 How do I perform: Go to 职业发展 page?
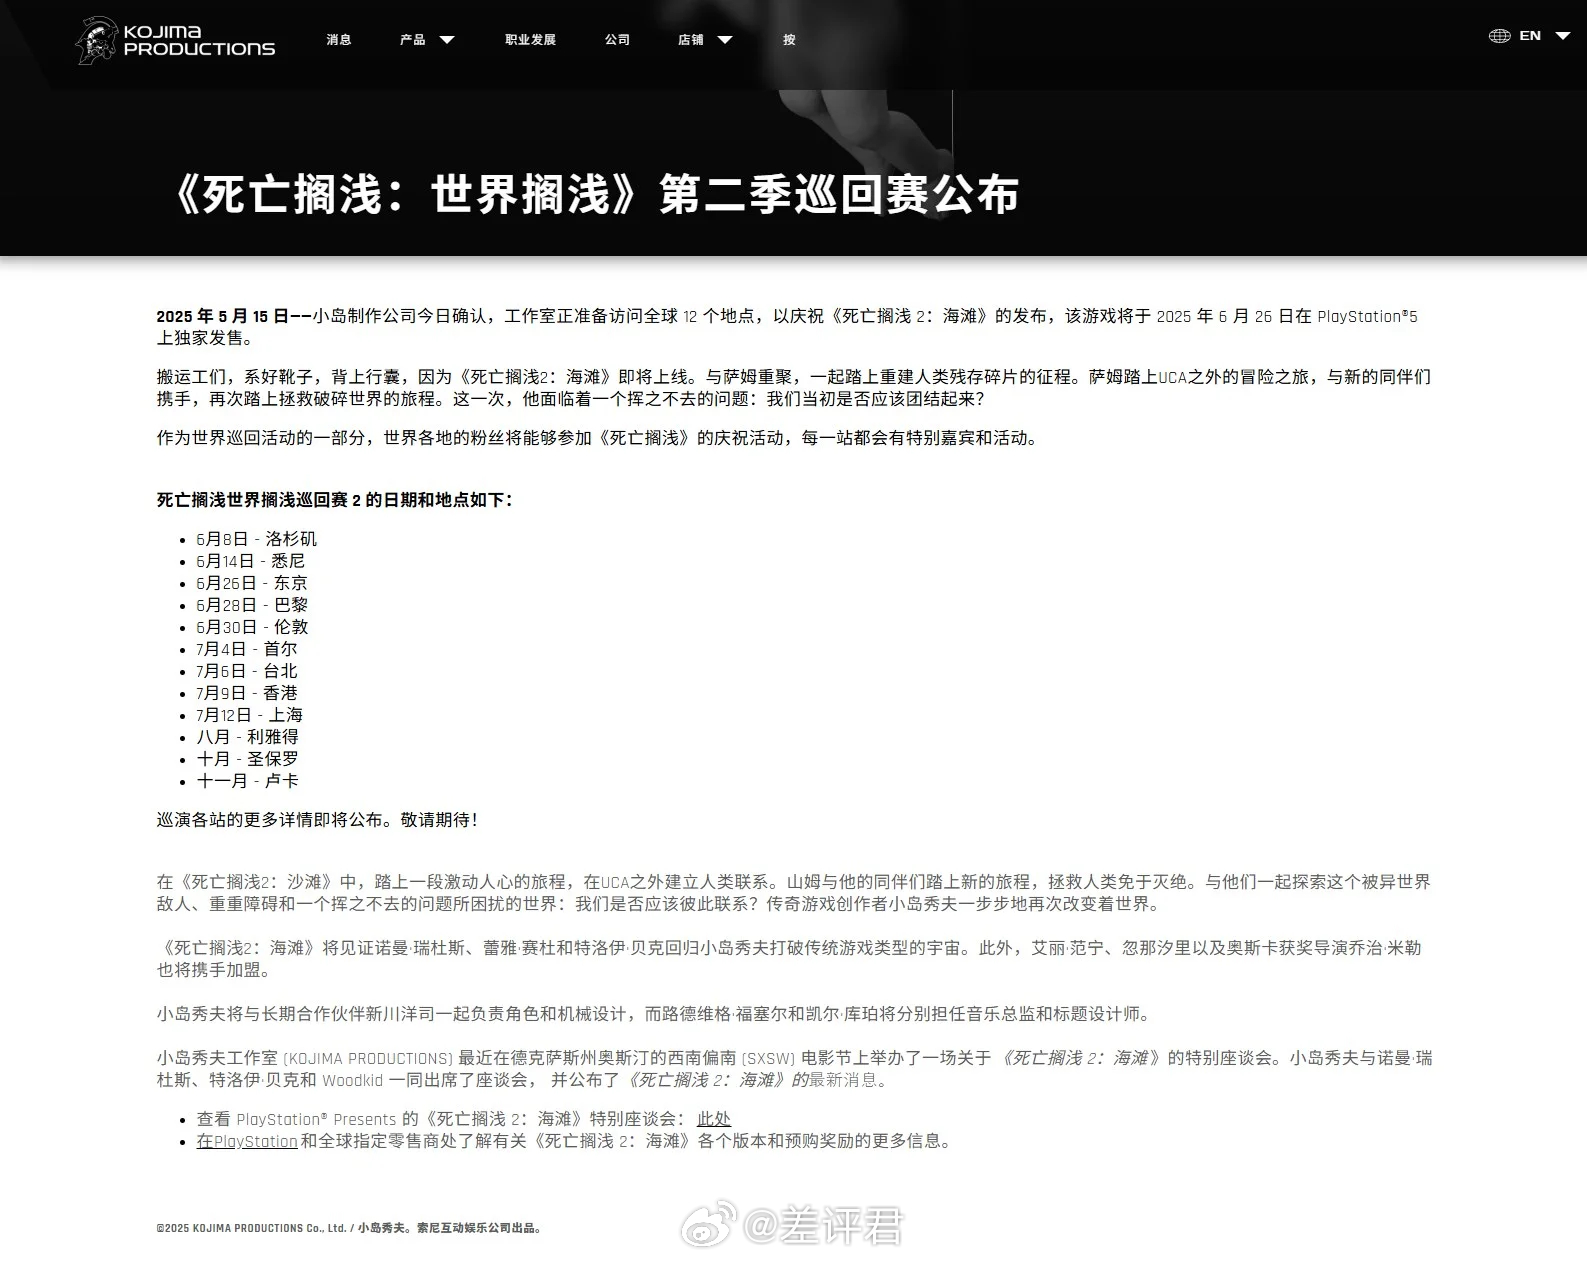tap(530, 40)
